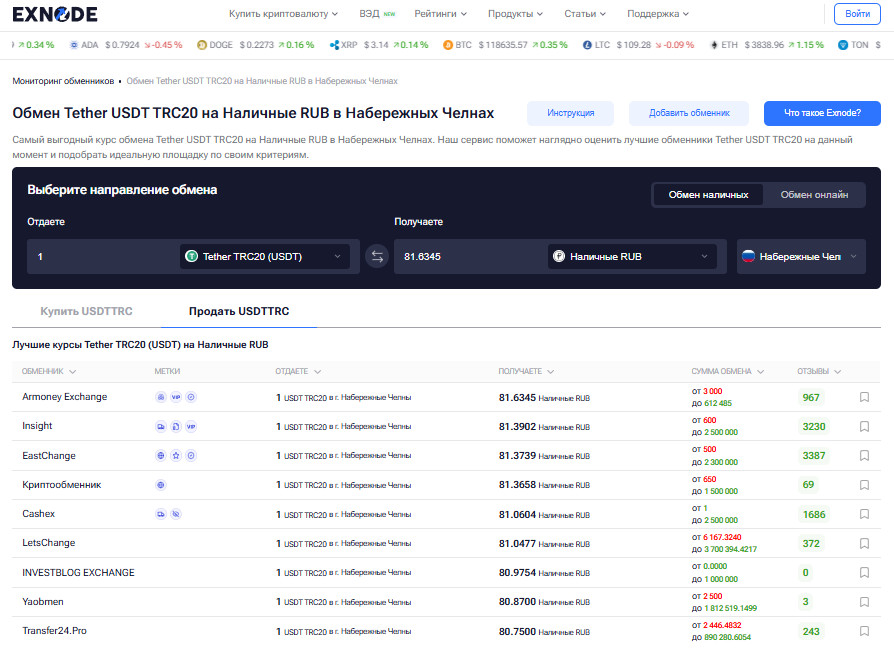
Task: Expand the Набережные Челны city selector
Action: pos(799,257)
